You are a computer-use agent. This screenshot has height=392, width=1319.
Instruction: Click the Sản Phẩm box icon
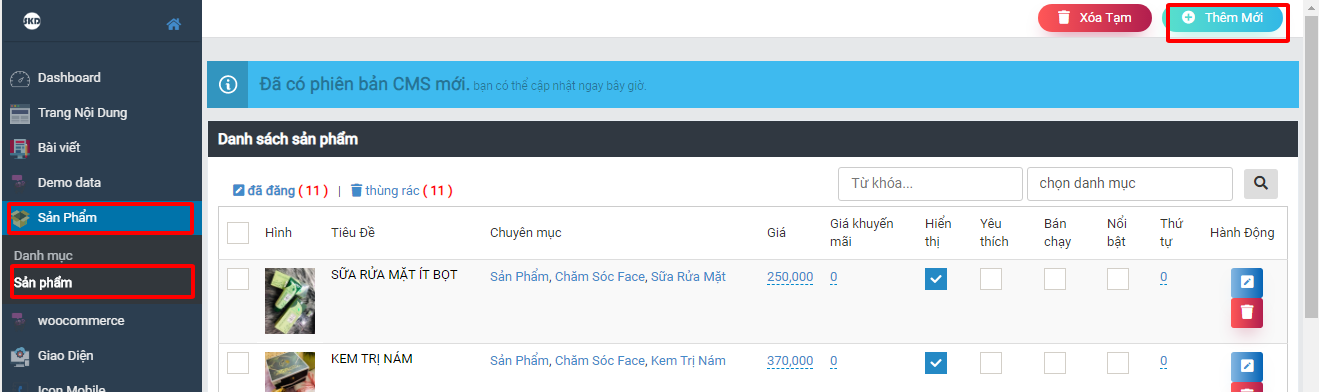coord(20,218)
